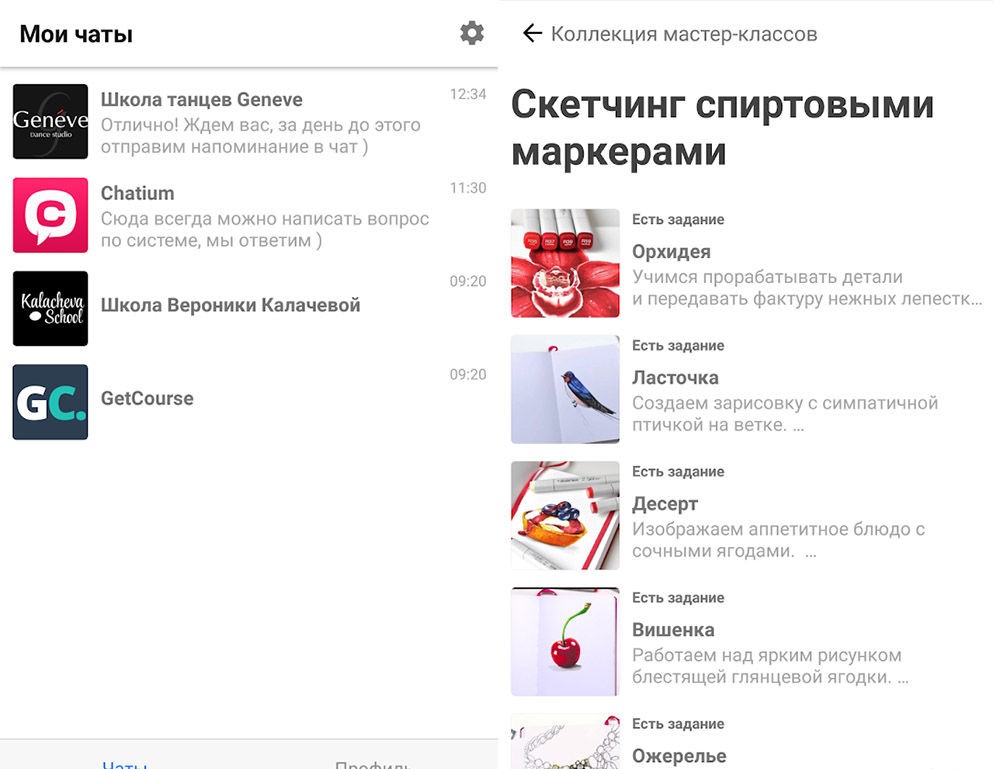Select the Десерт lesson title
Image resolution: width=994 pixels, height=769 pixels.
click(x=665, y=504)
